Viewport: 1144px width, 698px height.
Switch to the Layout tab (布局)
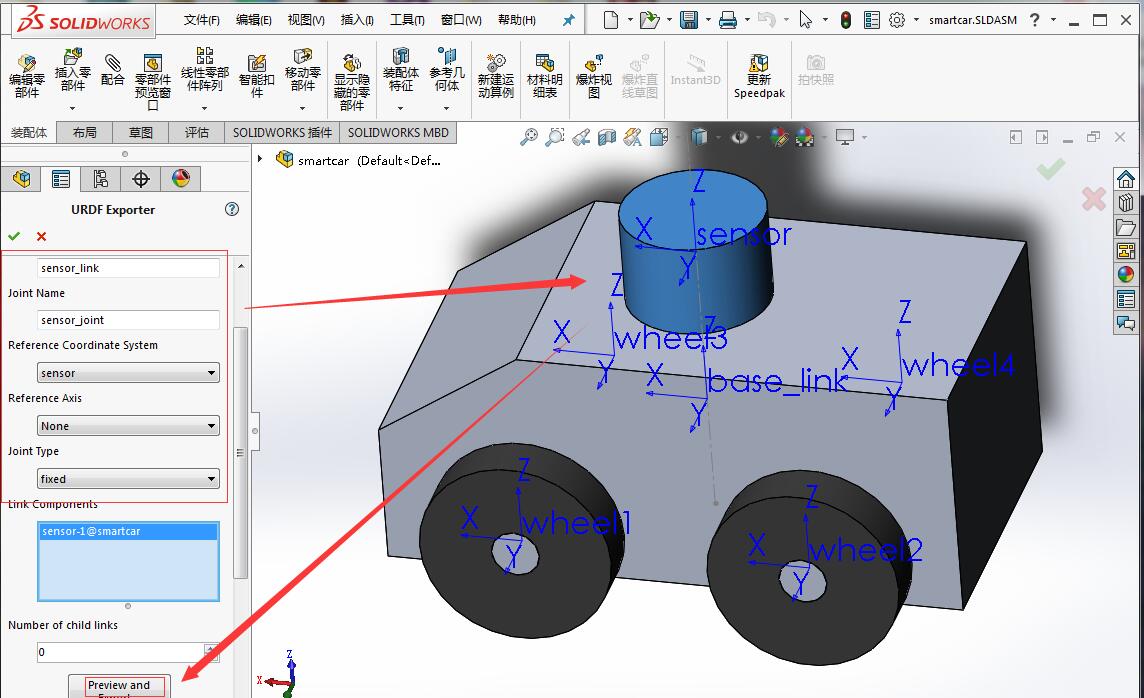click(x=85, y=132)
